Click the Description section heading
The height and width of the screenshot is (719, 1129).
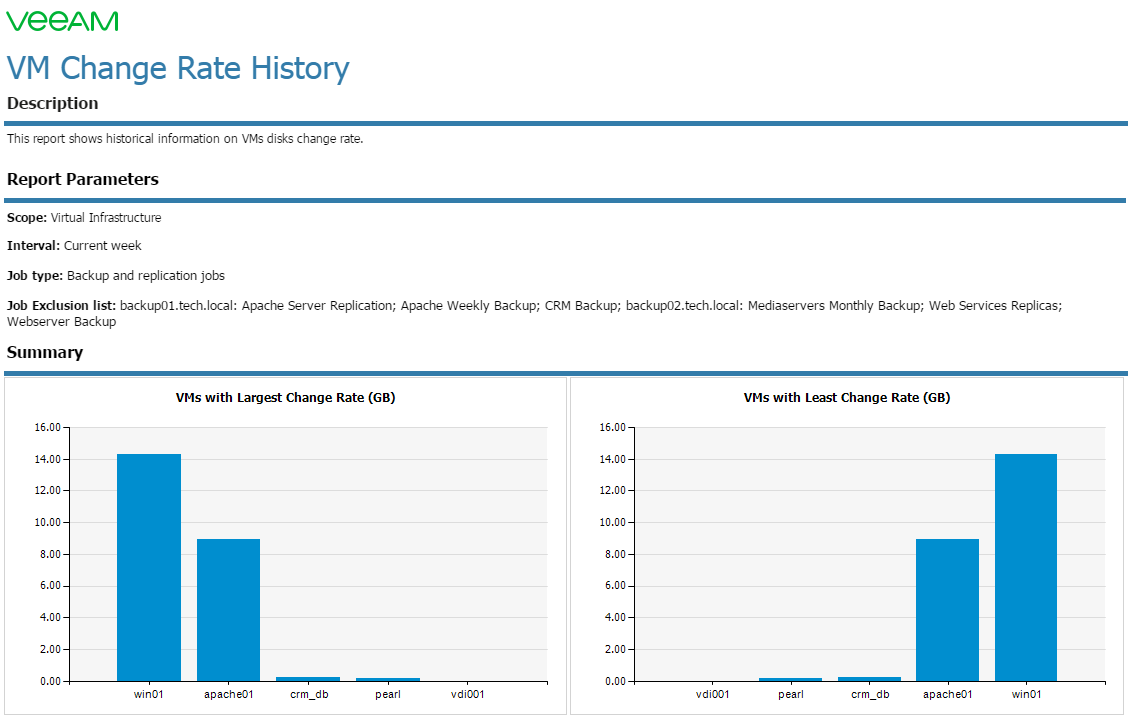pos(53,104)
